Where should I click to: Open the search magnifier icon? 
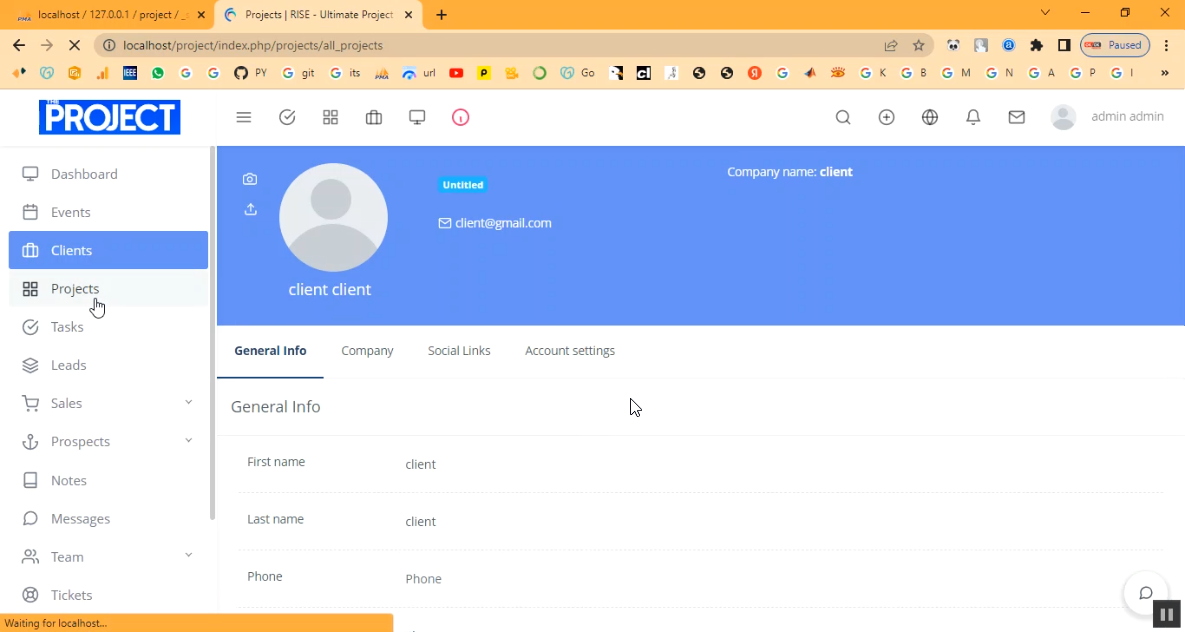(843, 117)
